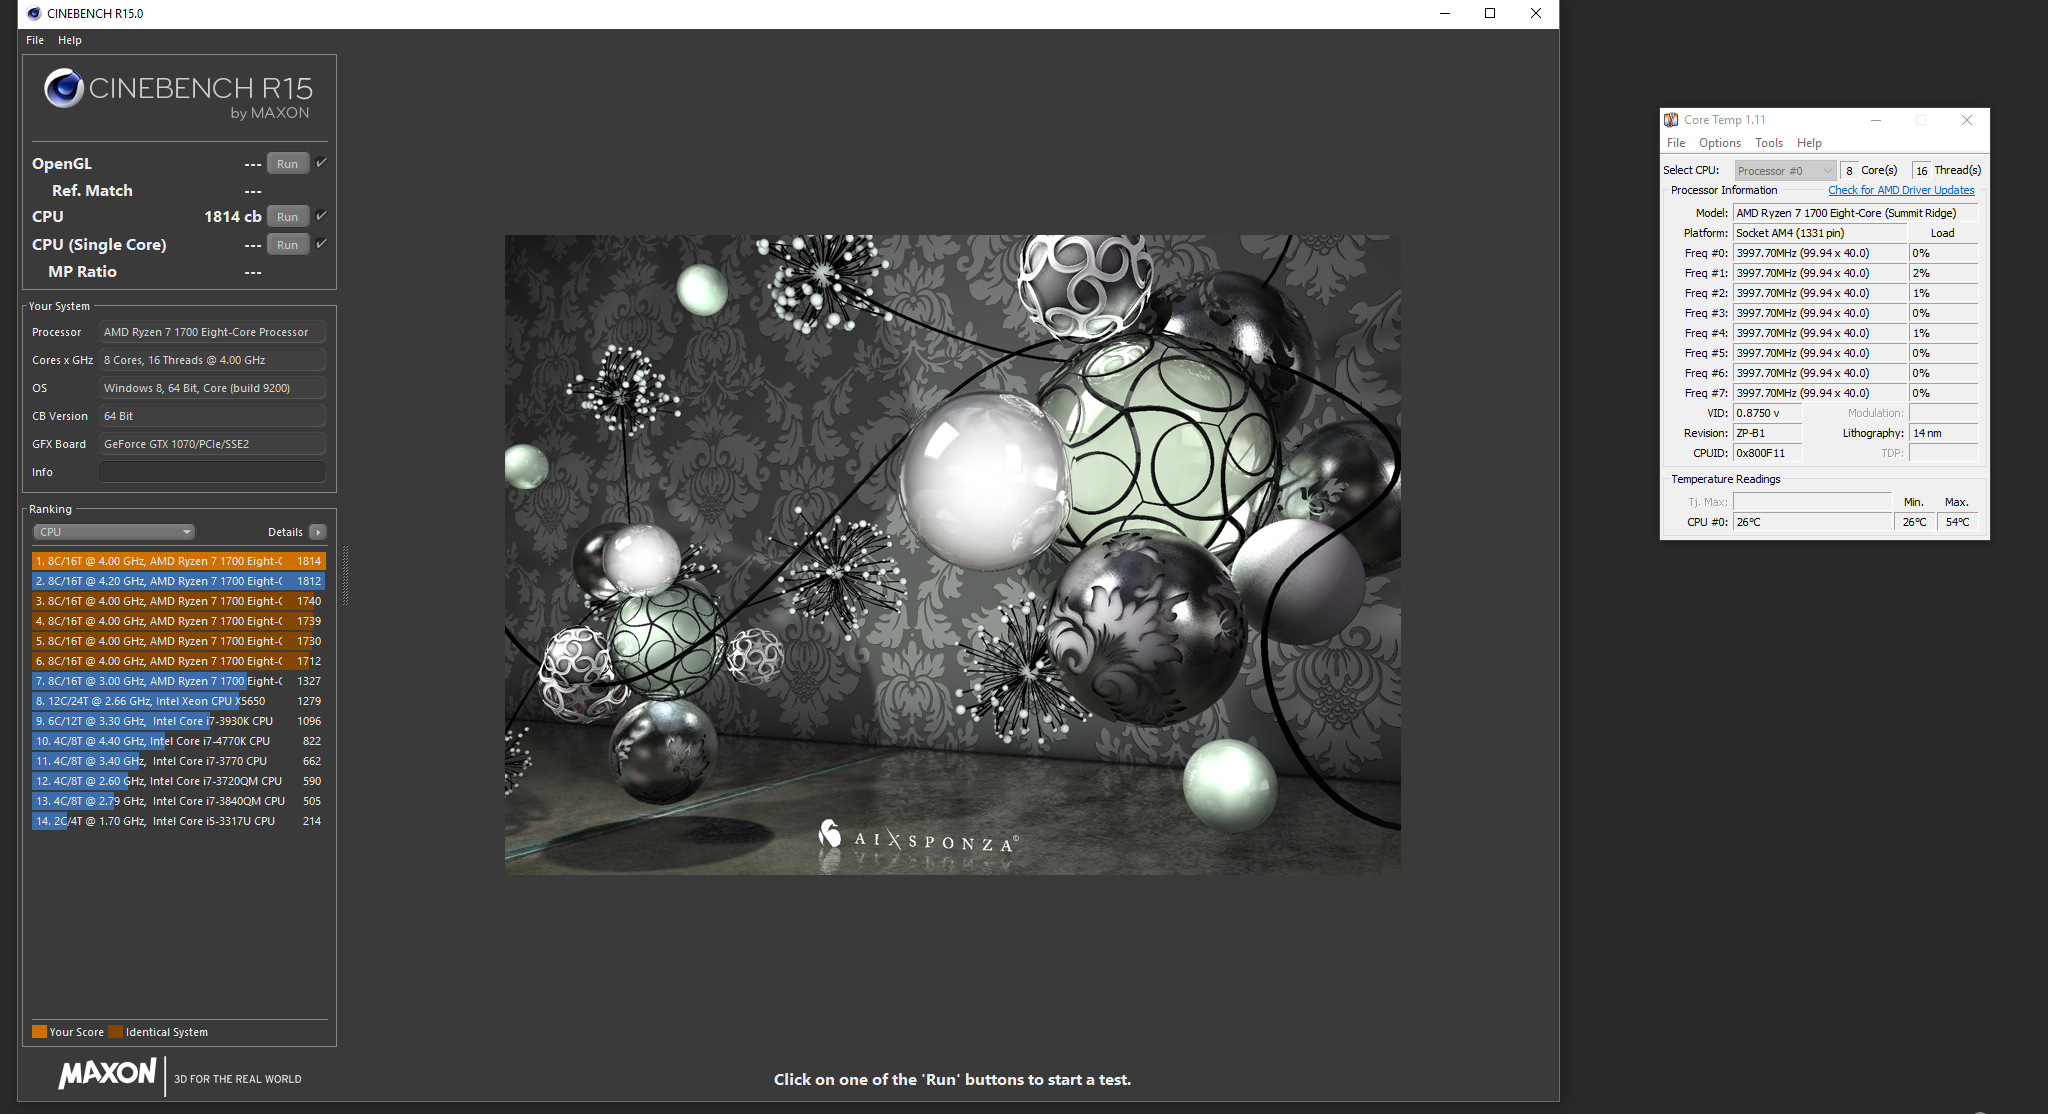This screenshot has height=1114, width=2048.
Task: Select ranking entry 6 scoring 1712
Action: 178,661
